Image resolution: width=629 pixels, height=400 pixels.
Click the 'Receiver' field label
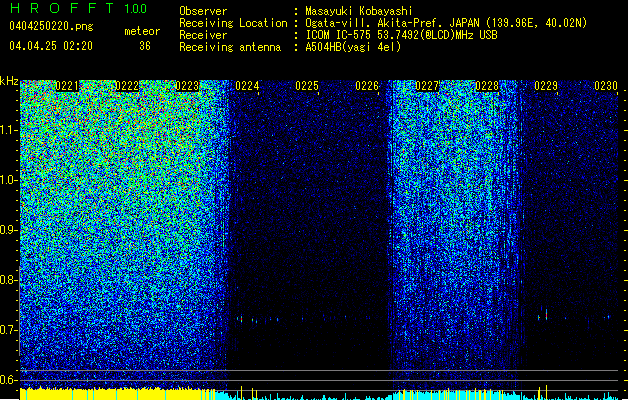pyautogui.click(x=203, y=35)
